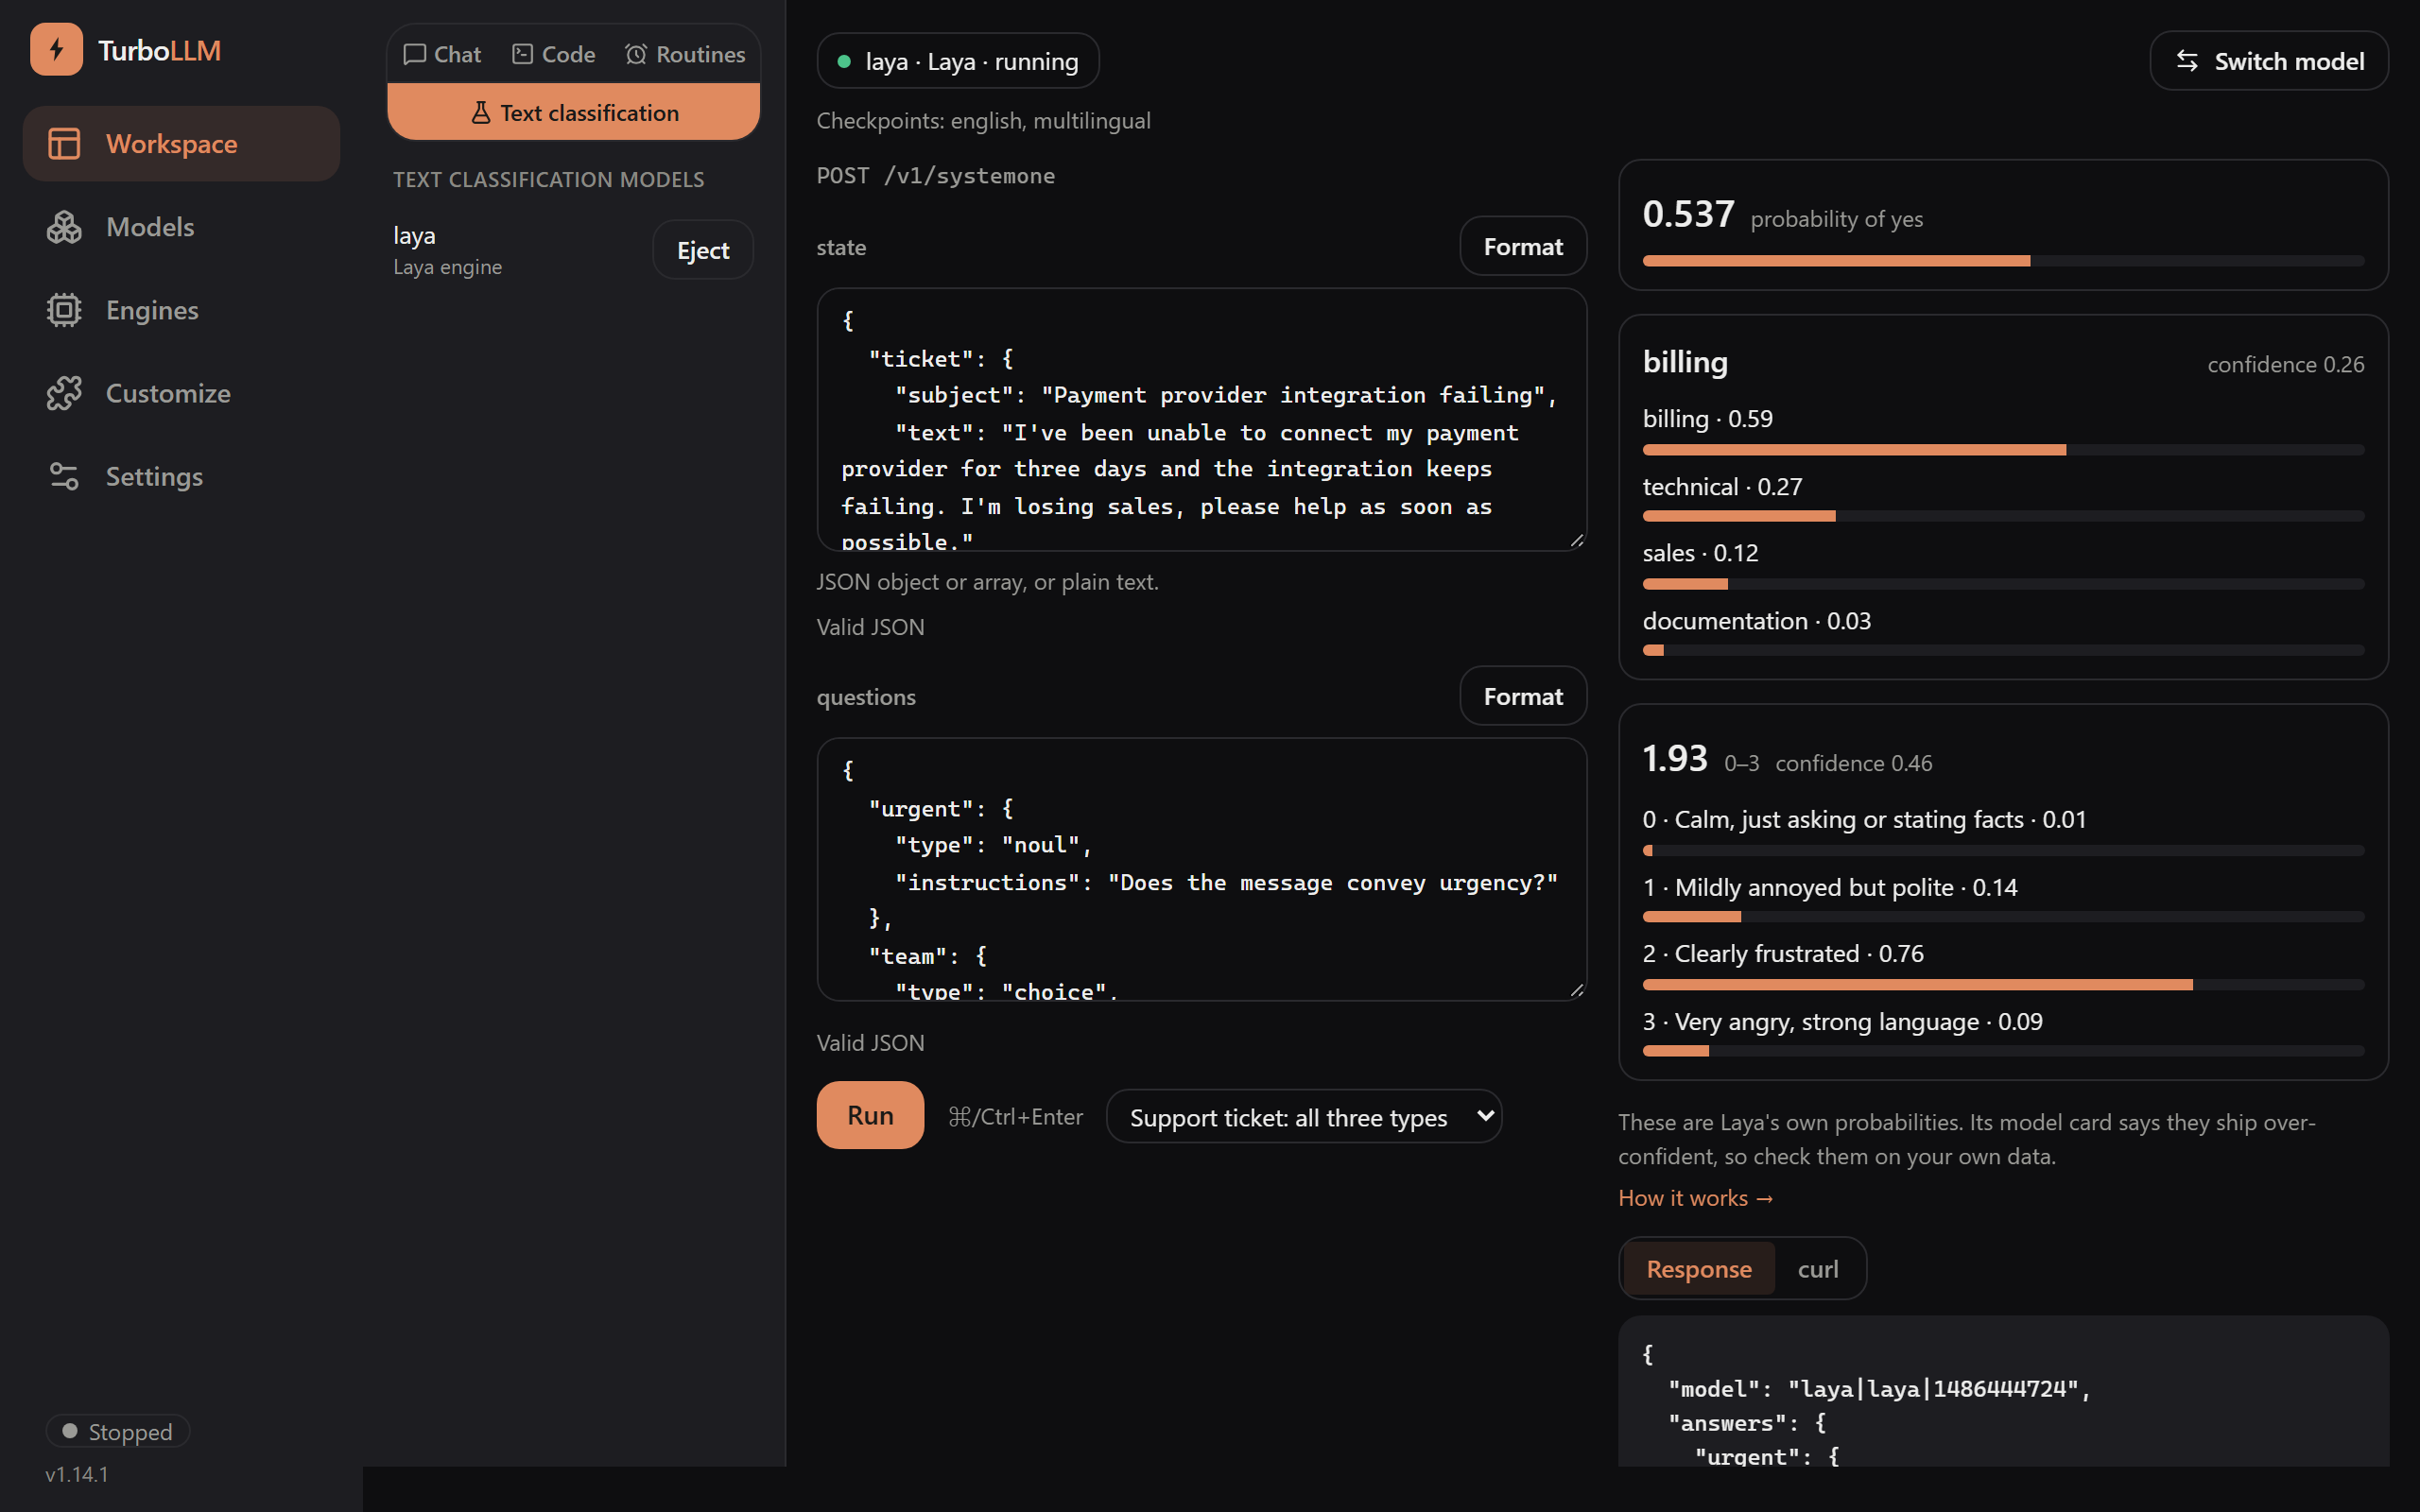Click inside the state JSON text area
2420x1512 pixels.
[x=1201, y=419]
